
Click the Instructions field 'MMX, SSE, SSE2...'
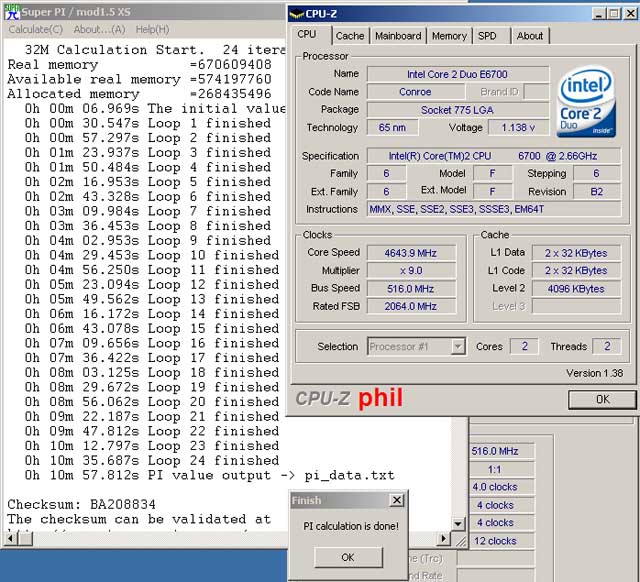[494, 209]
